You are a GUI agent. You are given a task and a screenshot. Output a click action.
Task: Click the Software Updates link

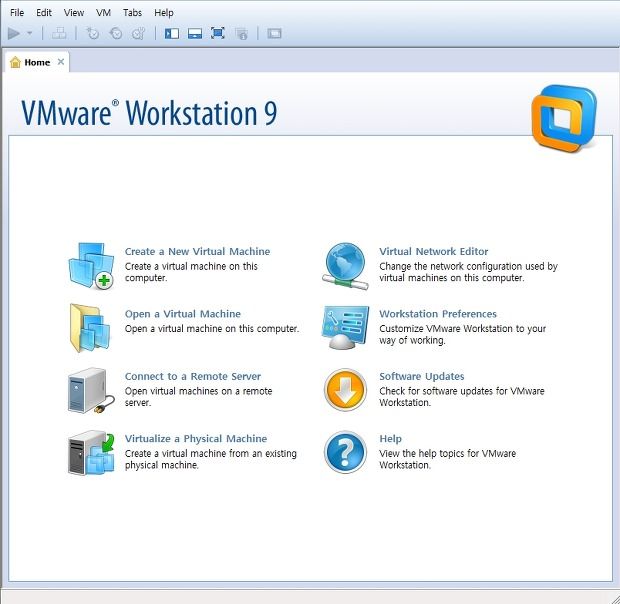[x=422, y=376]
